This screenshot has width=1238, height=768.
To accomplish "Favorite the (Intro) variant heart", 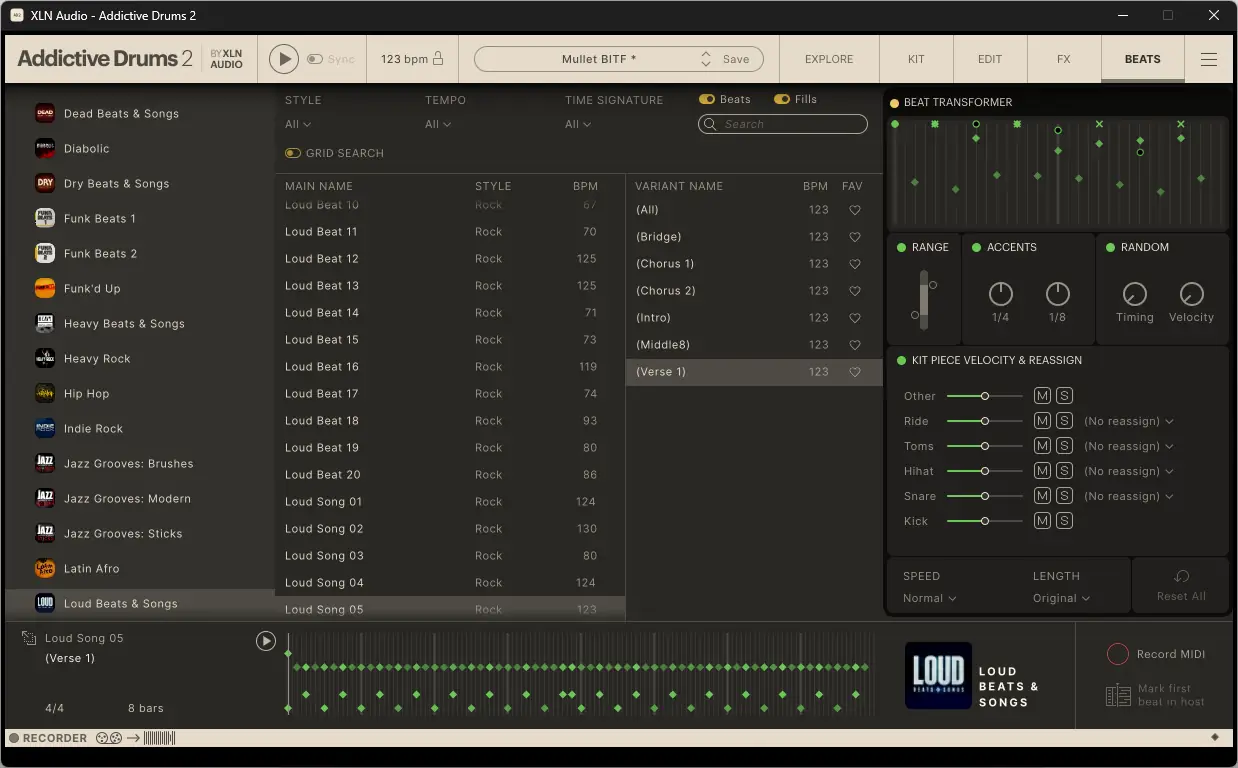I will click(855, 318).
